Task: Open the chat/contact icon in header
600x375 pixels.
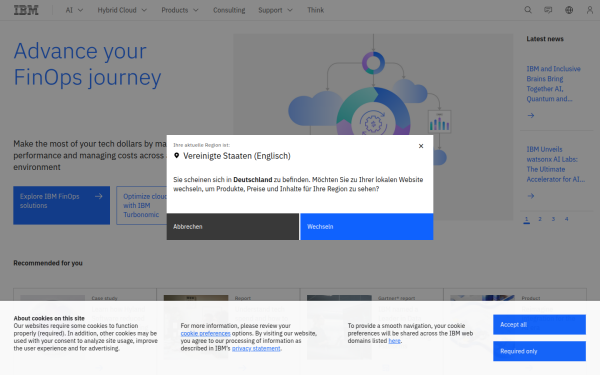Action: point(548,10)
